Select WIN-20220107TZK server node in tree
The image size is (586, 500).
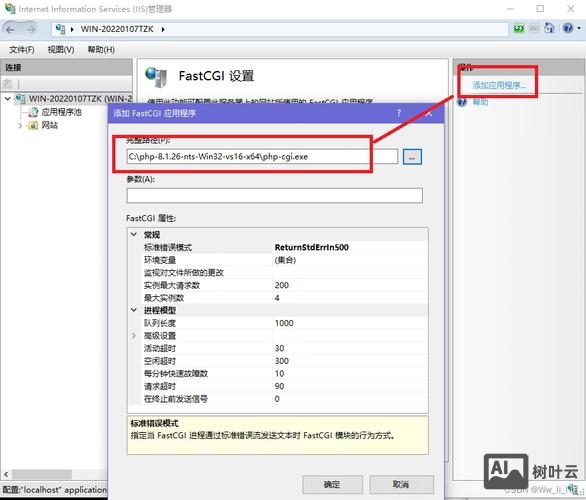(80, 99)
